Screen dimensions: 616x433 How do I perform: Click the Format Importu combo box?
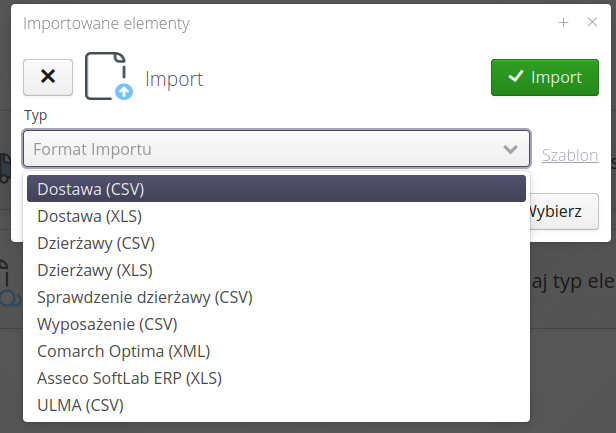[265, 149]
